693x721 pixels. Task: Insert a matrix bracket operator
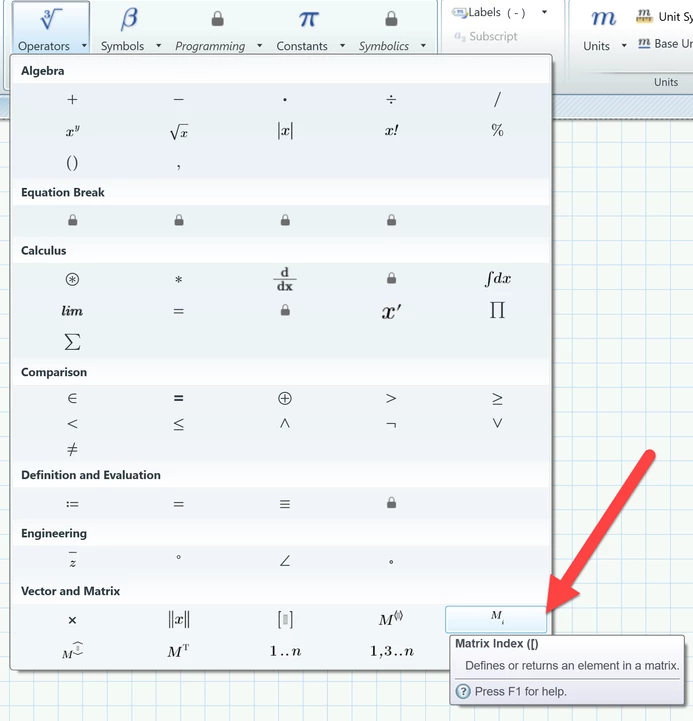[285, 620]
